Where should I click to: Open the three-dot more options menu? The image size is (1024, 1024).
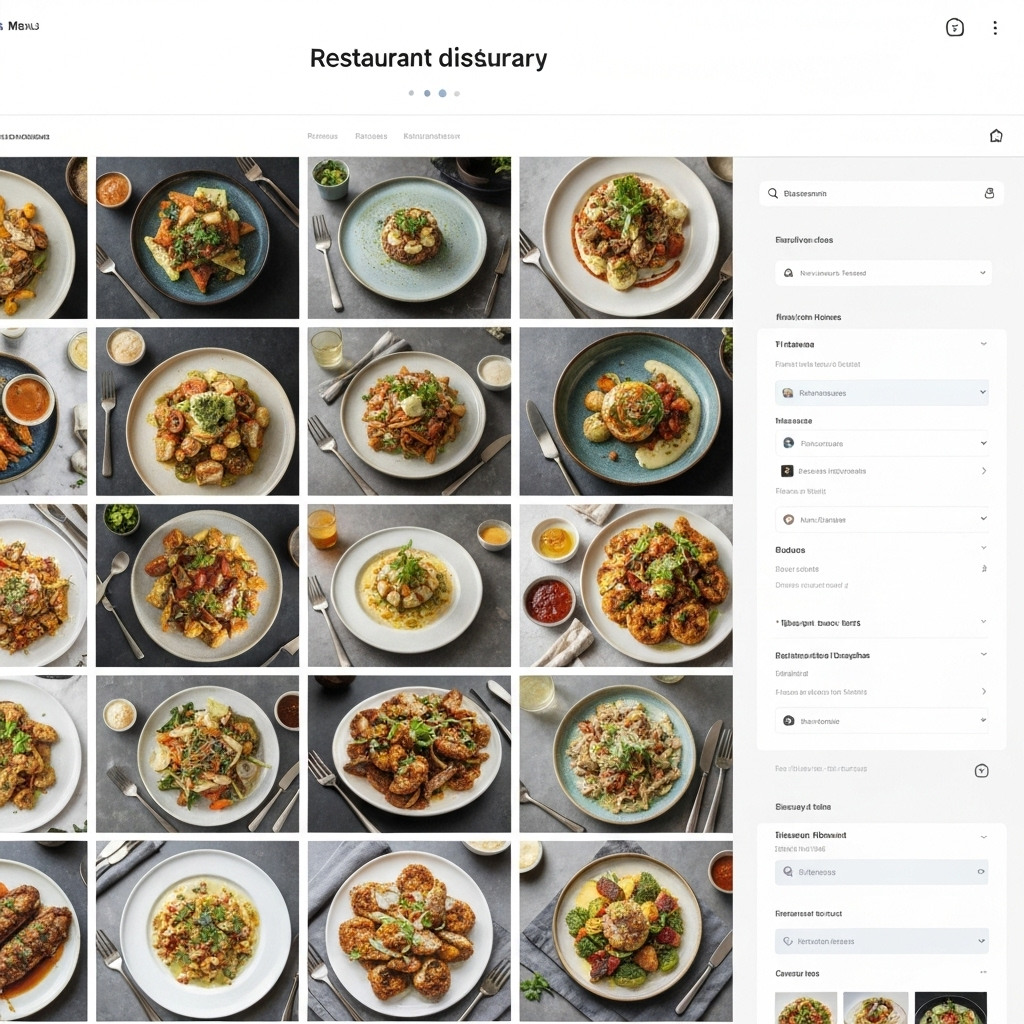(994, 28)
